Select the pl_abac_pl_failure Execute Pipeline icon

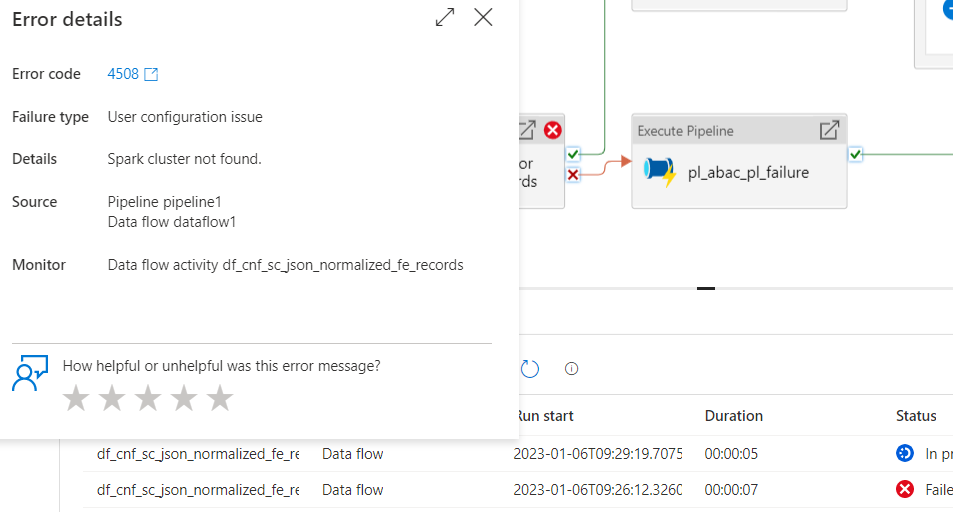[660, 172]
